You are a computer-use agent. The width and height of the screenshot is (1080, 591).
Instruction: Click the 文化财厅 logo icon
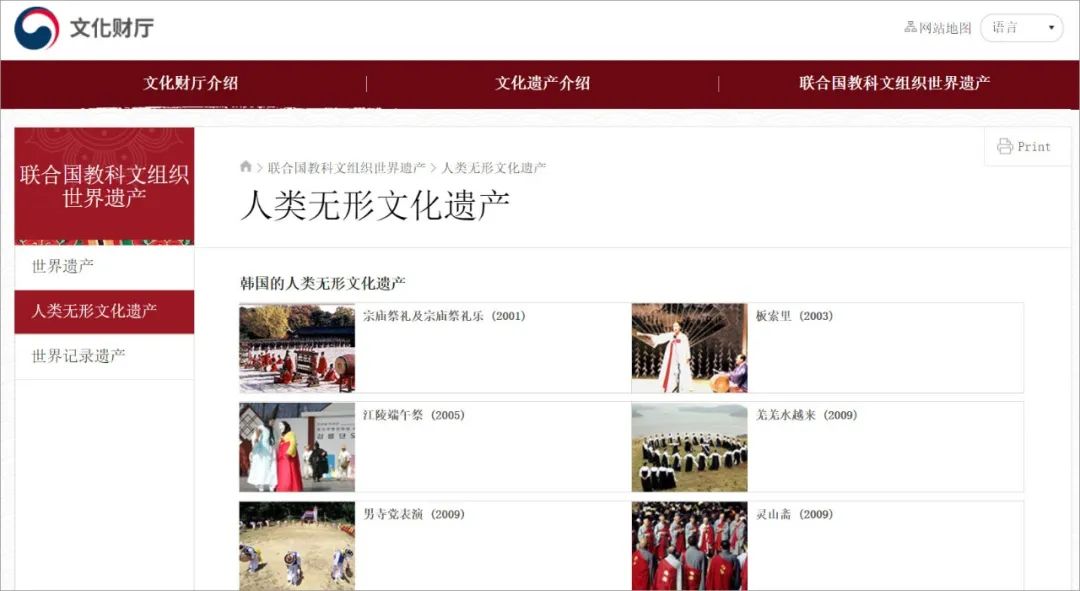tap(34, 26)
